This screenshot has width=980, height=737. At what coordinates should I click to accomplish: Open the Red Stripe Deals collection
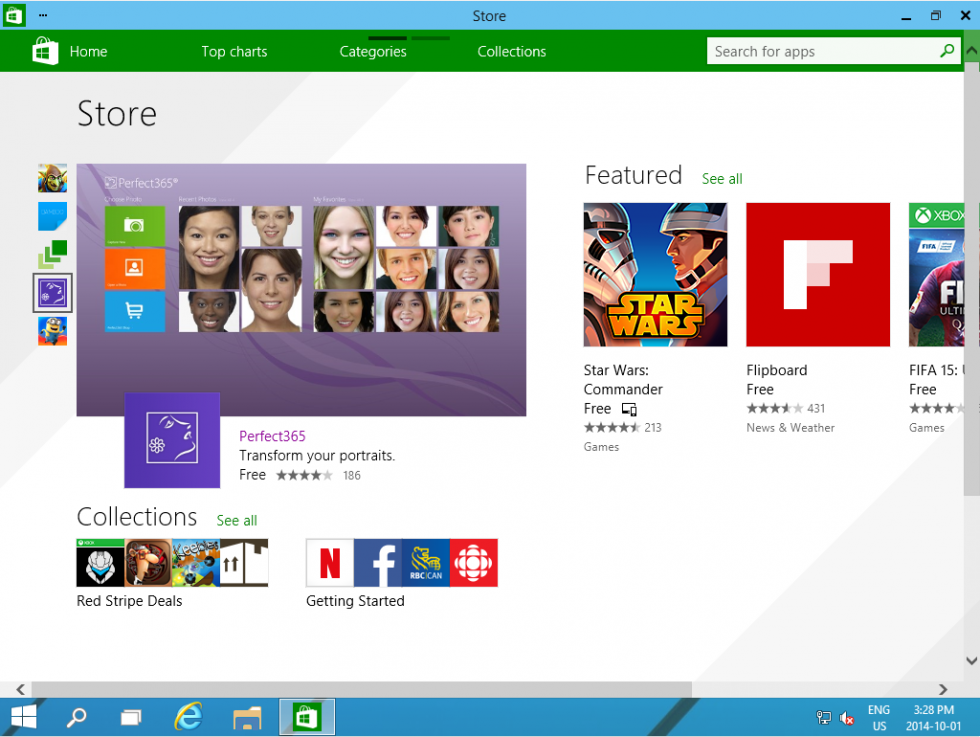172,563
